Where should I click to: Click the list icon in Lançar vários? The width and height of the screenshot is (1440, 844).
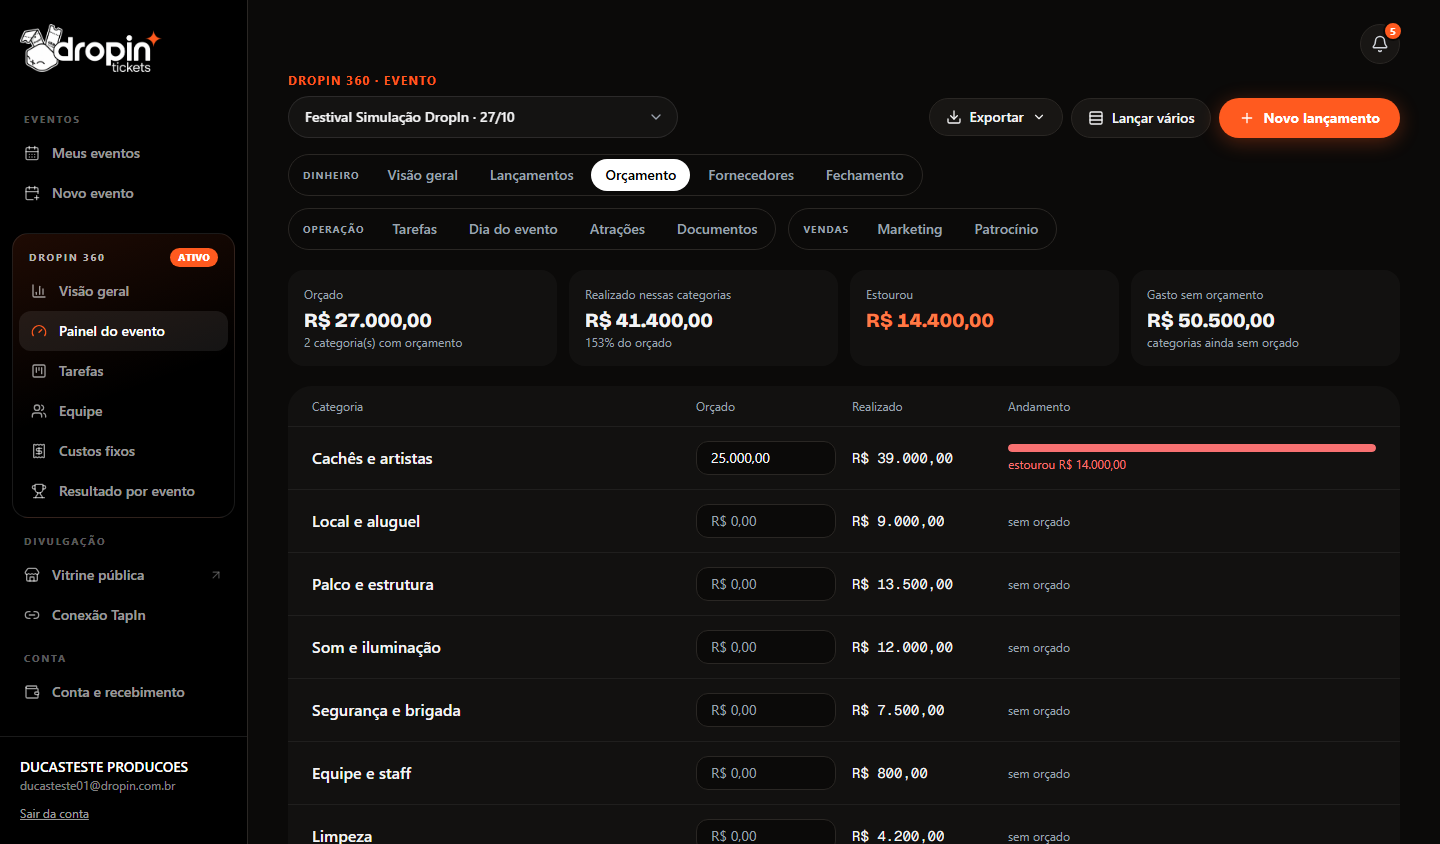click(1096, 118)
